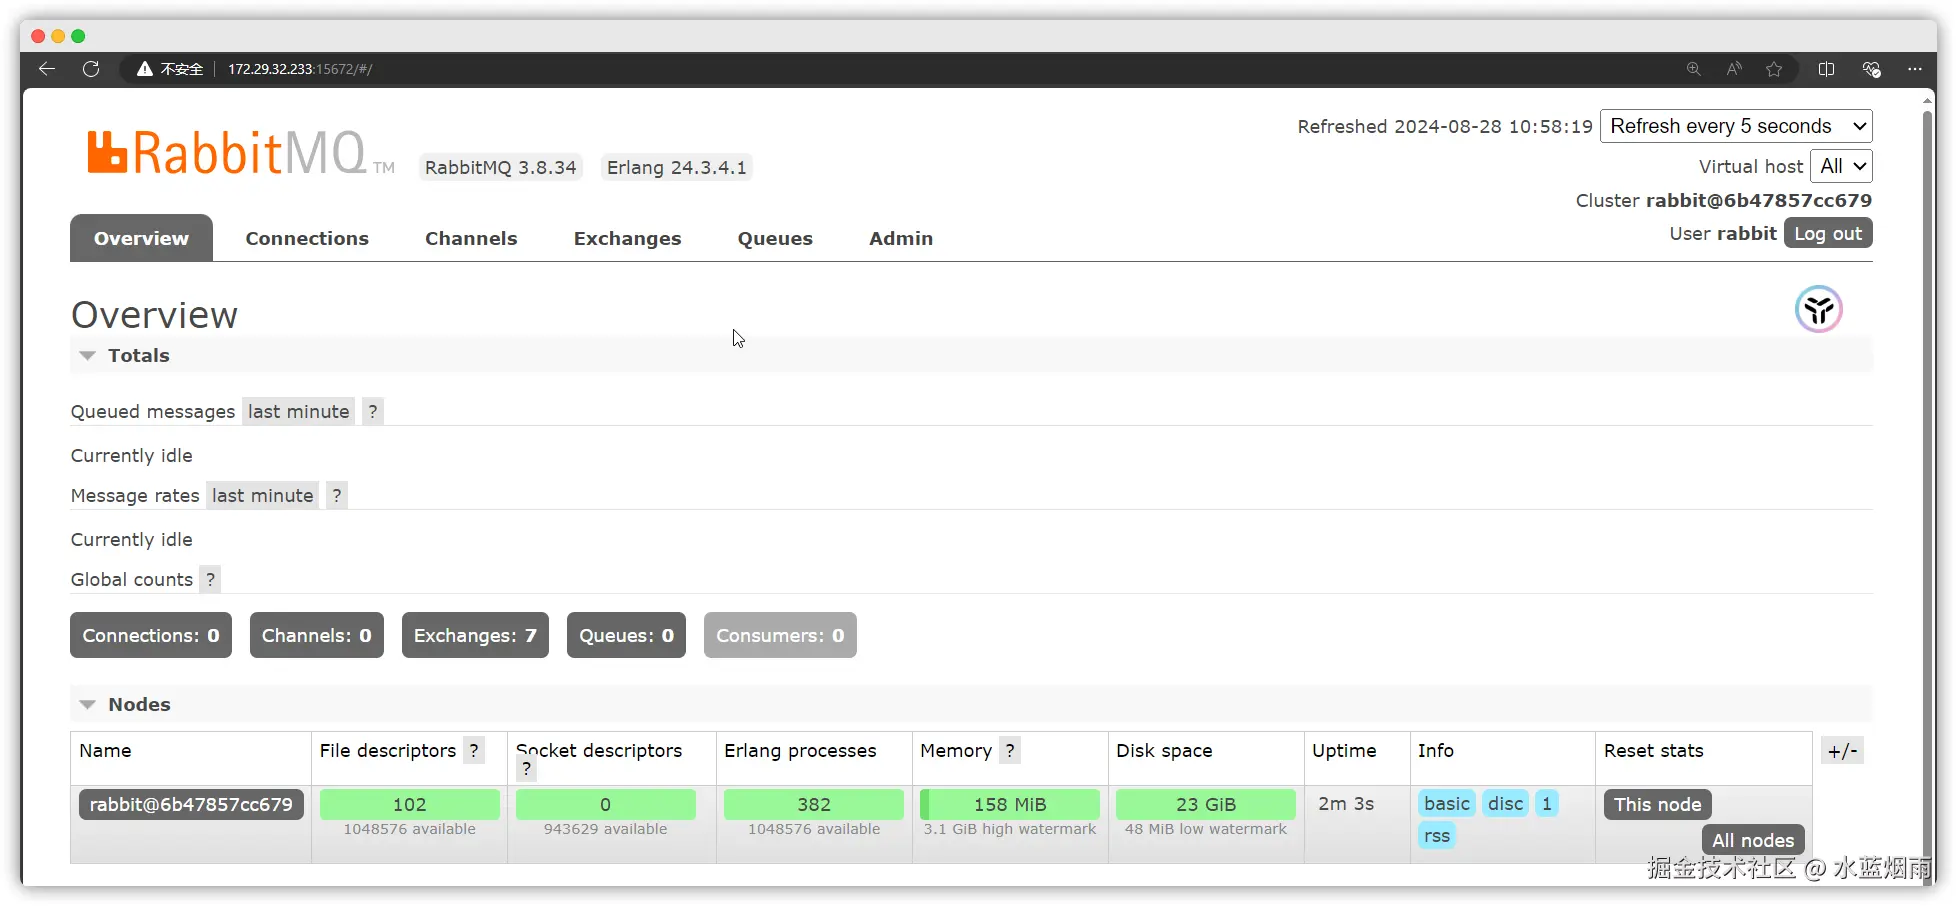
Task: Click the Socket descriptors 0 usage bar
Action: 605,804
